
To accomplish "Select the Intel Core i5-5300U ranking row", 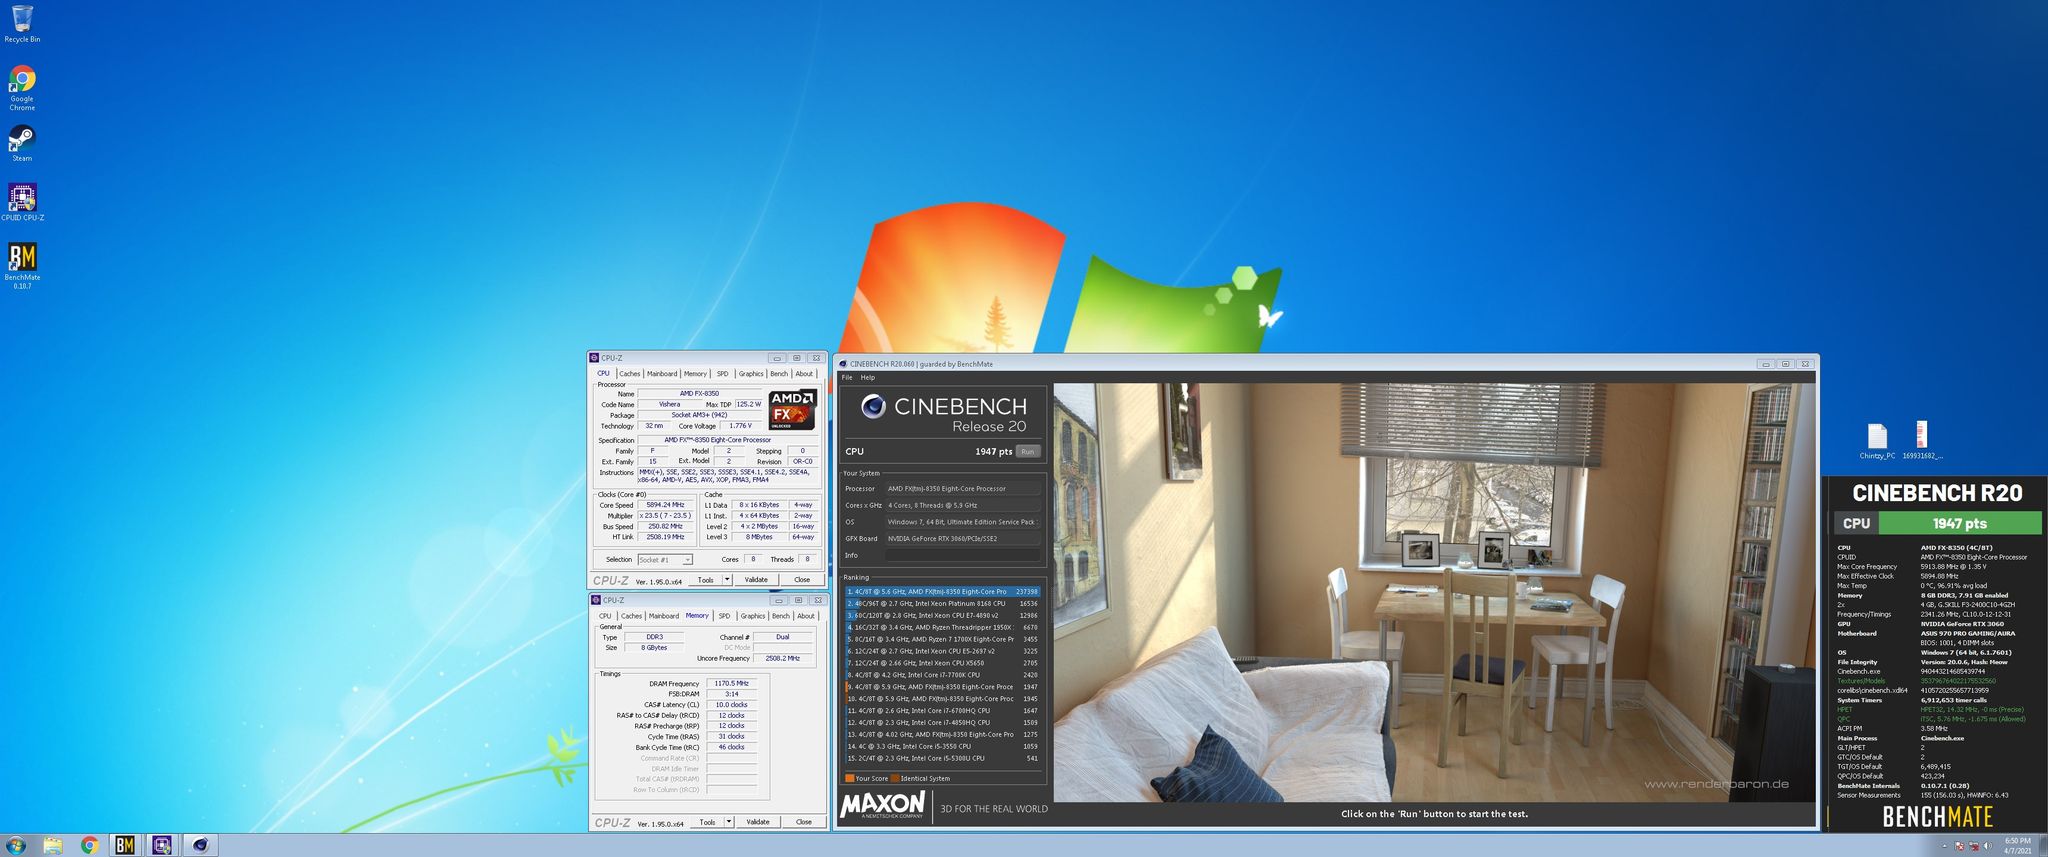I will pyautogui.click(x=943, y=758).
